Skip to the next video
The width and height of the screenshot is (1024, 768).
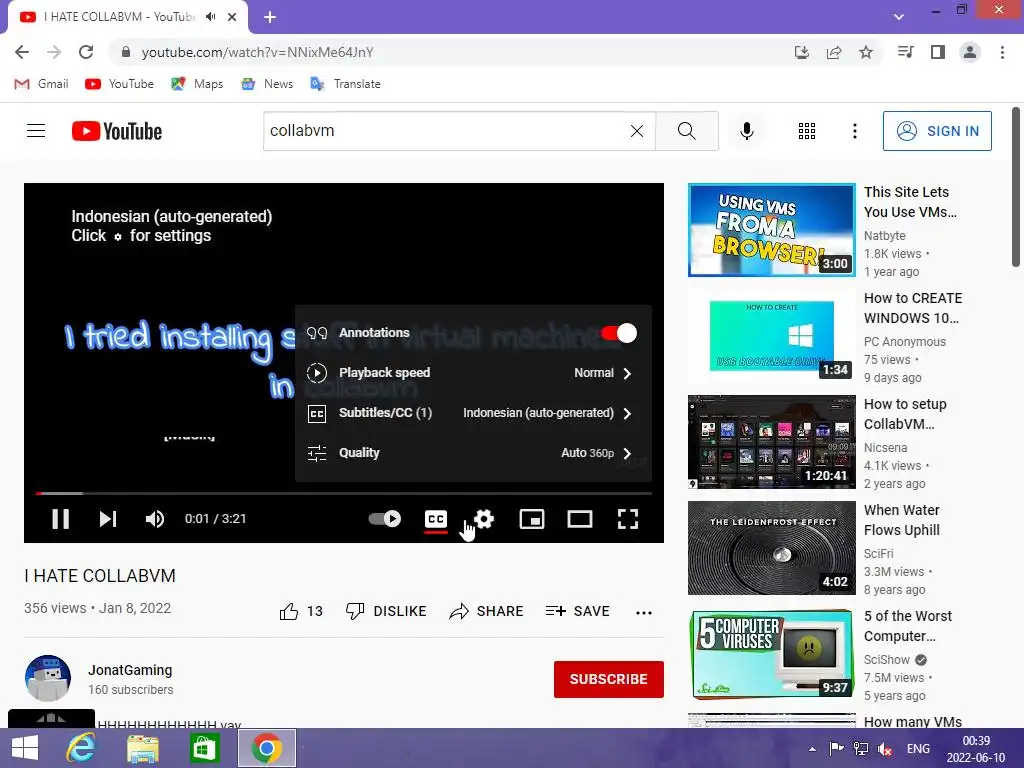point(108,519)
